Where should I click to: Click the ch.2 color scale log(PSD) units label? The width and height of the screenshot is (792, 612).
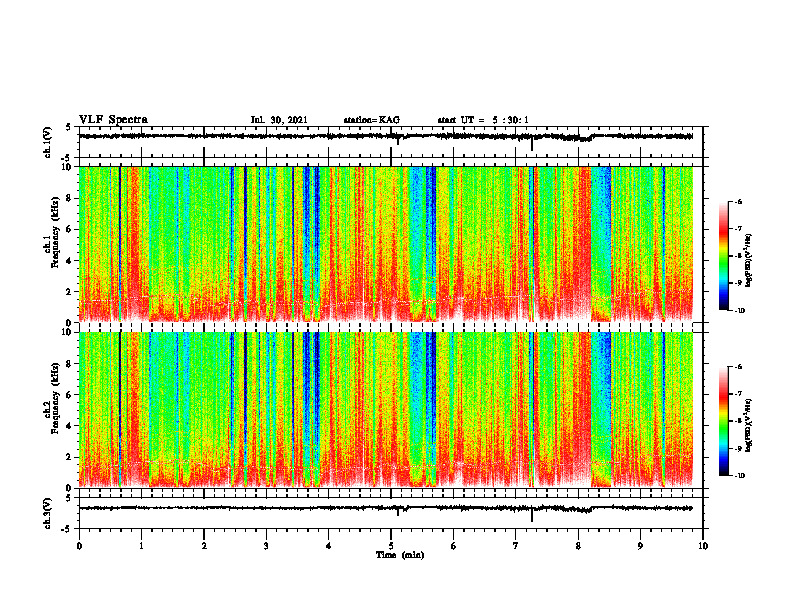(x=749, y=425)
